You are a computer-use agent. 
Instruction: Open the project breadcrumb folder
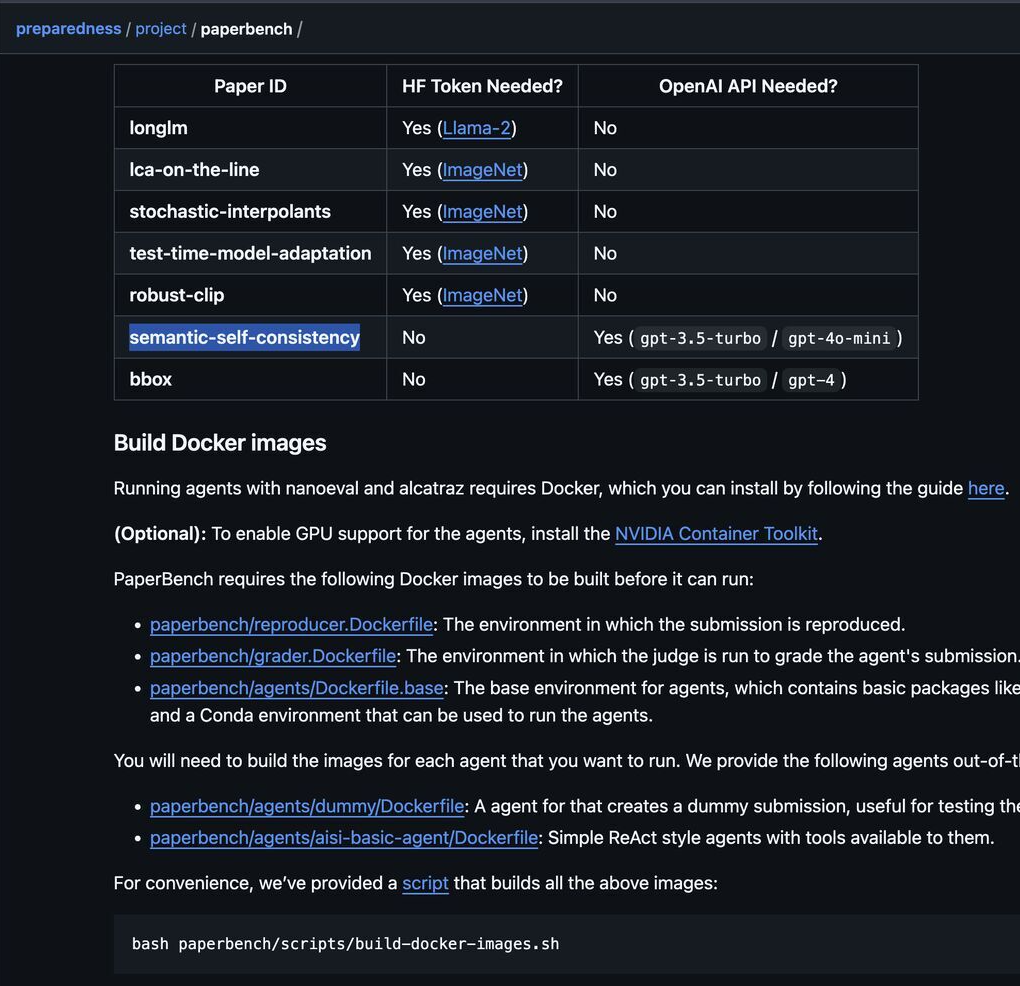161,29
